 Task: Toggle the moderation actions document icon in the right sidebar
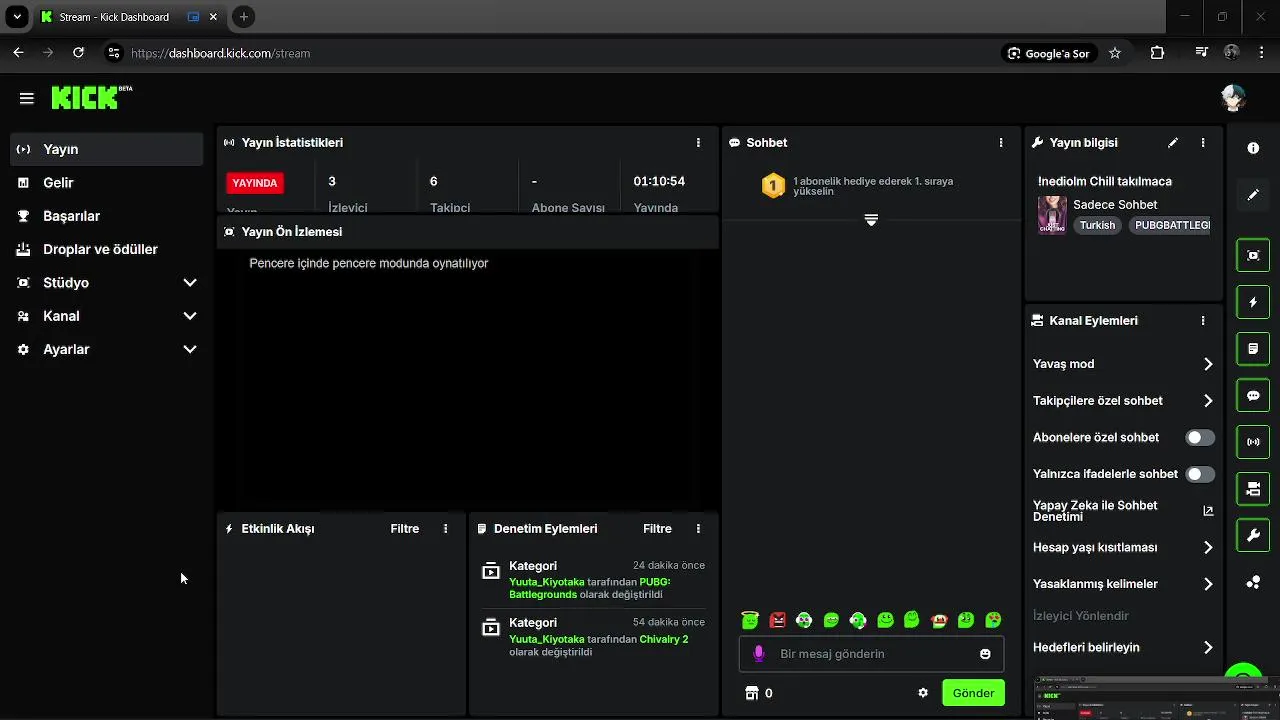point(1253,349)
